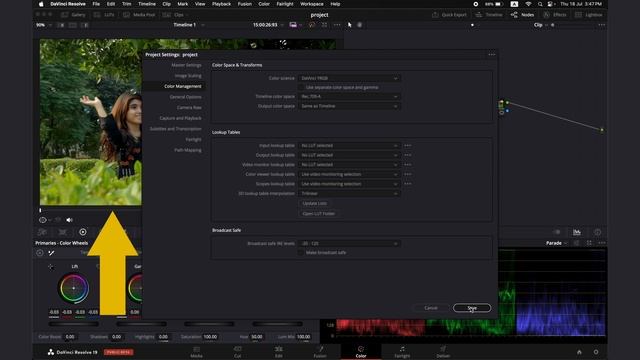Screen dimensions: 640x360
Task: Show the Scopes panel icon
Action: point(577,232)
